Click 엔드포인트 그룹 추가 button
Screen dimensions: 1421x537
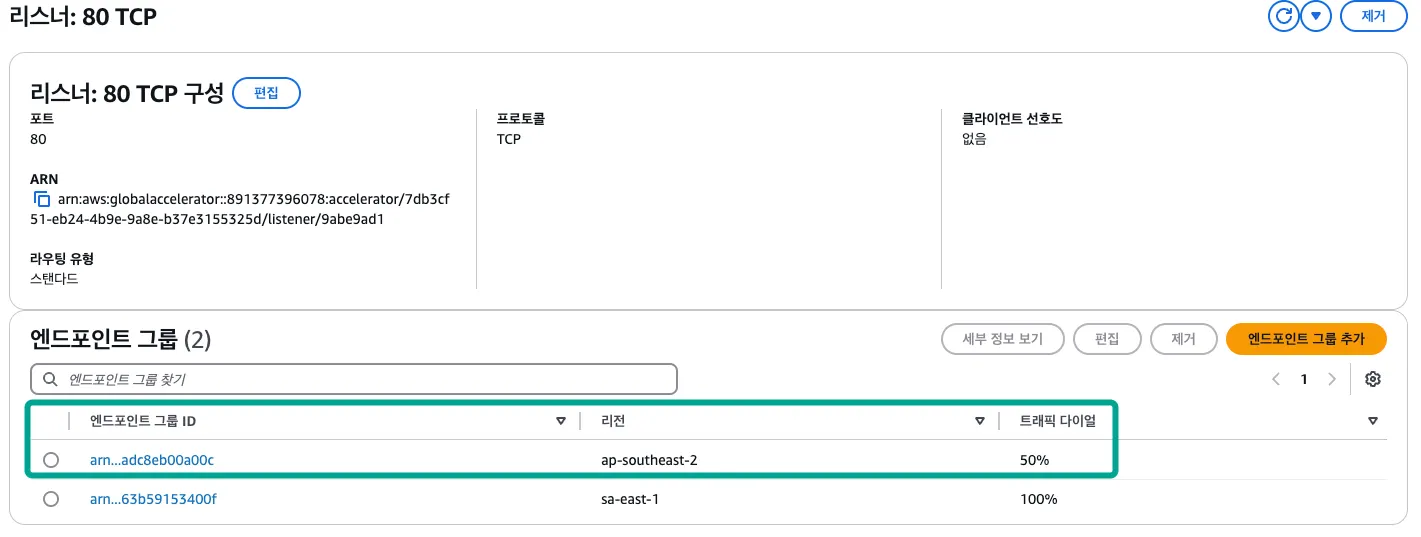click(1306, 339)
